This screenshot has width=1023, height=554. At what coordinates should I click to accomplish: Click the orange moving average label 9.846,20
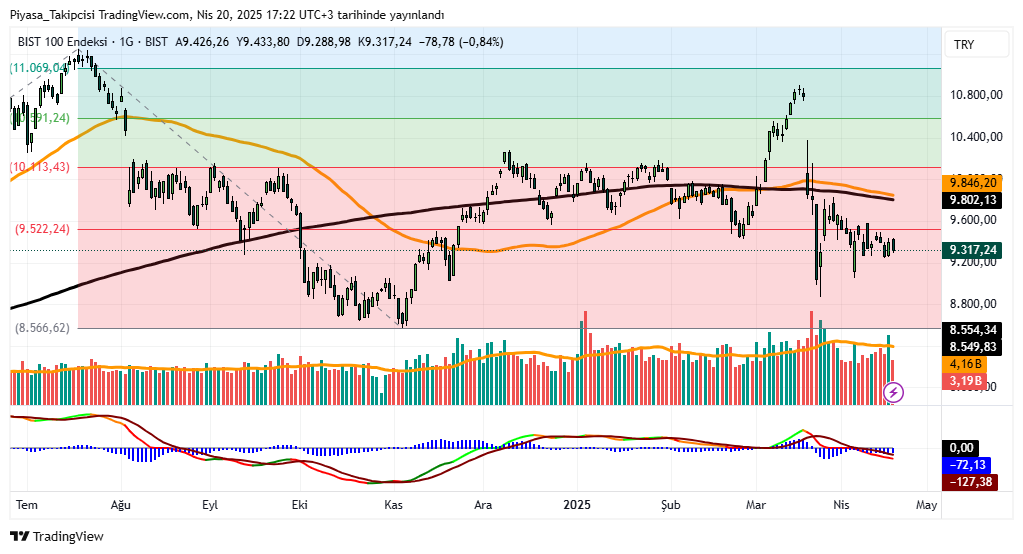pyautogui.click(x=972, y=183)
